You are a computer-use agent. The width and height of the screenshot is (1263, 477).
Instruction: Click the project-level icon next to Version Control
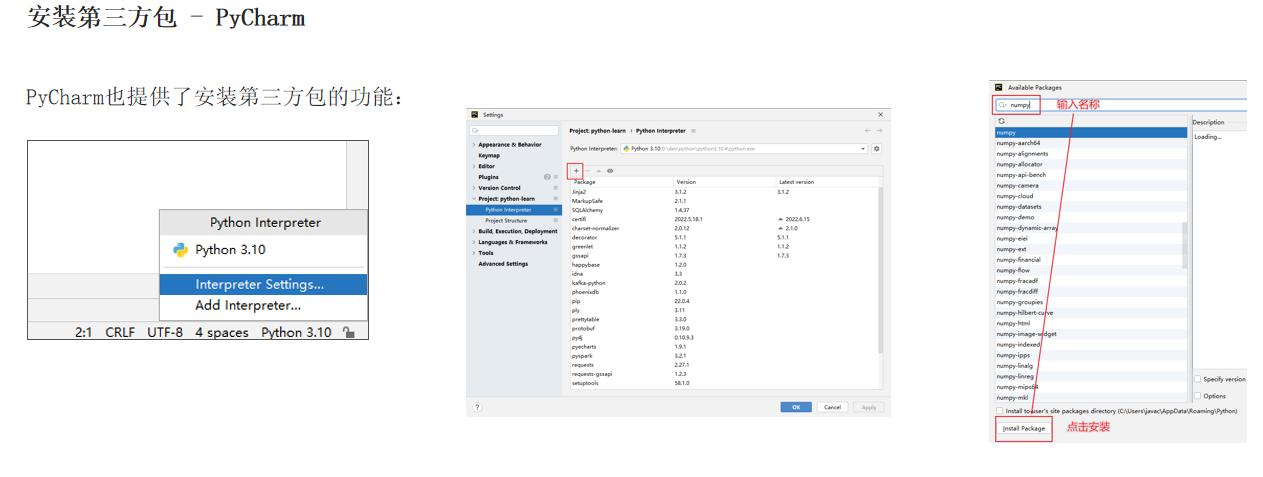(556, 188)
